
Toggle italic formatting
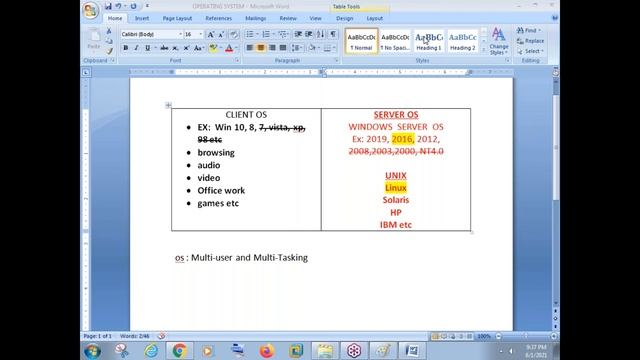(136, 48)
